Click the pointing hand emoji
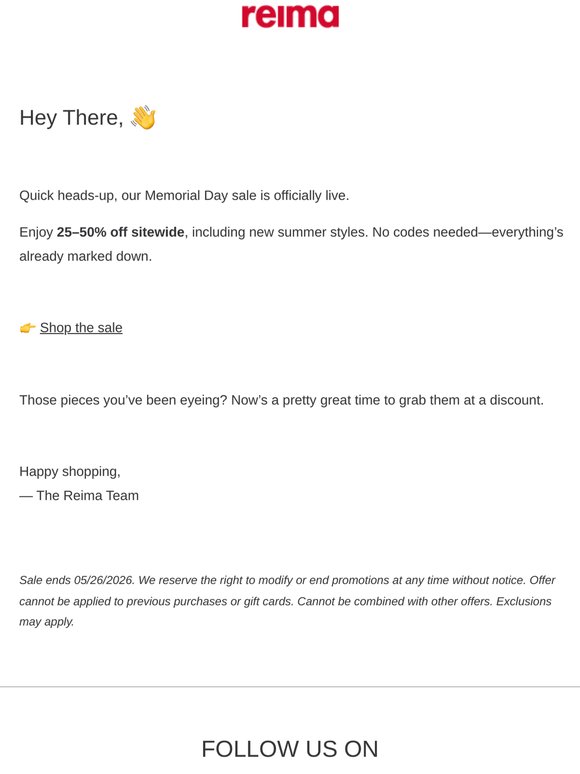The height and width of the screenshot is (774, 580). click(x=27, y=328)
